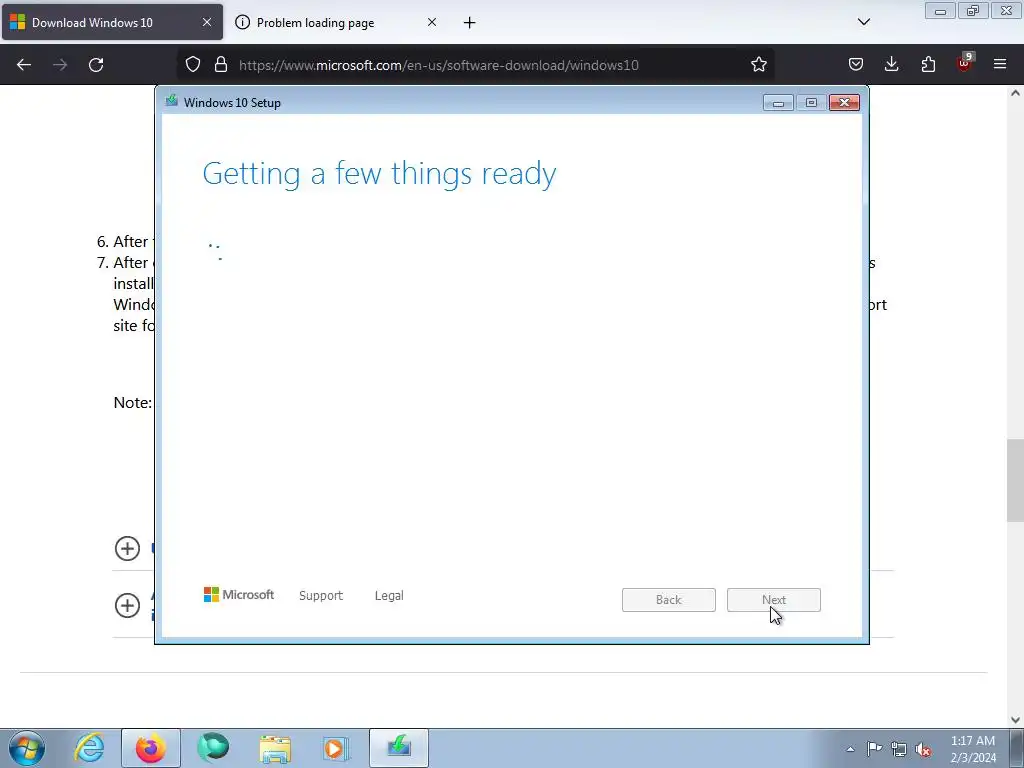Click Windows 10 Setup title icon

(172, 101)
